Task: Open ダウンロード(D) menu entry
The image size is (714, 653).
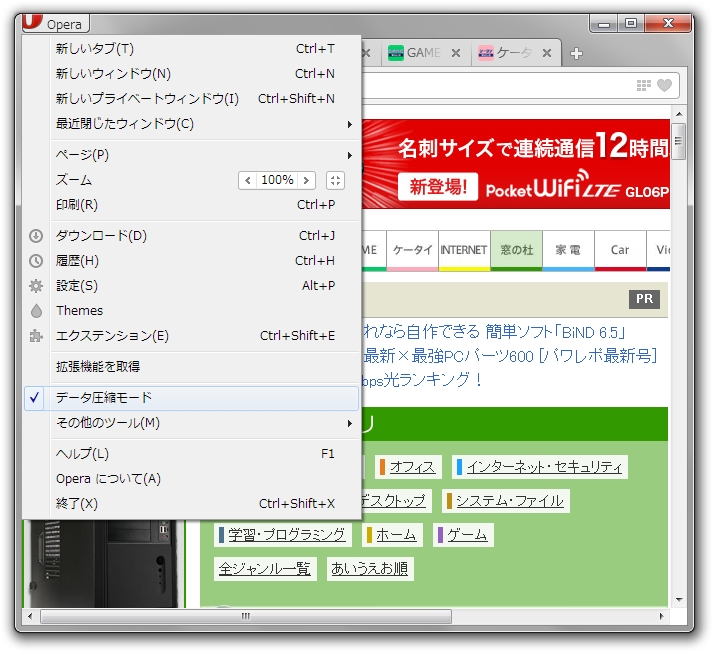Action: tap(191, 236)
